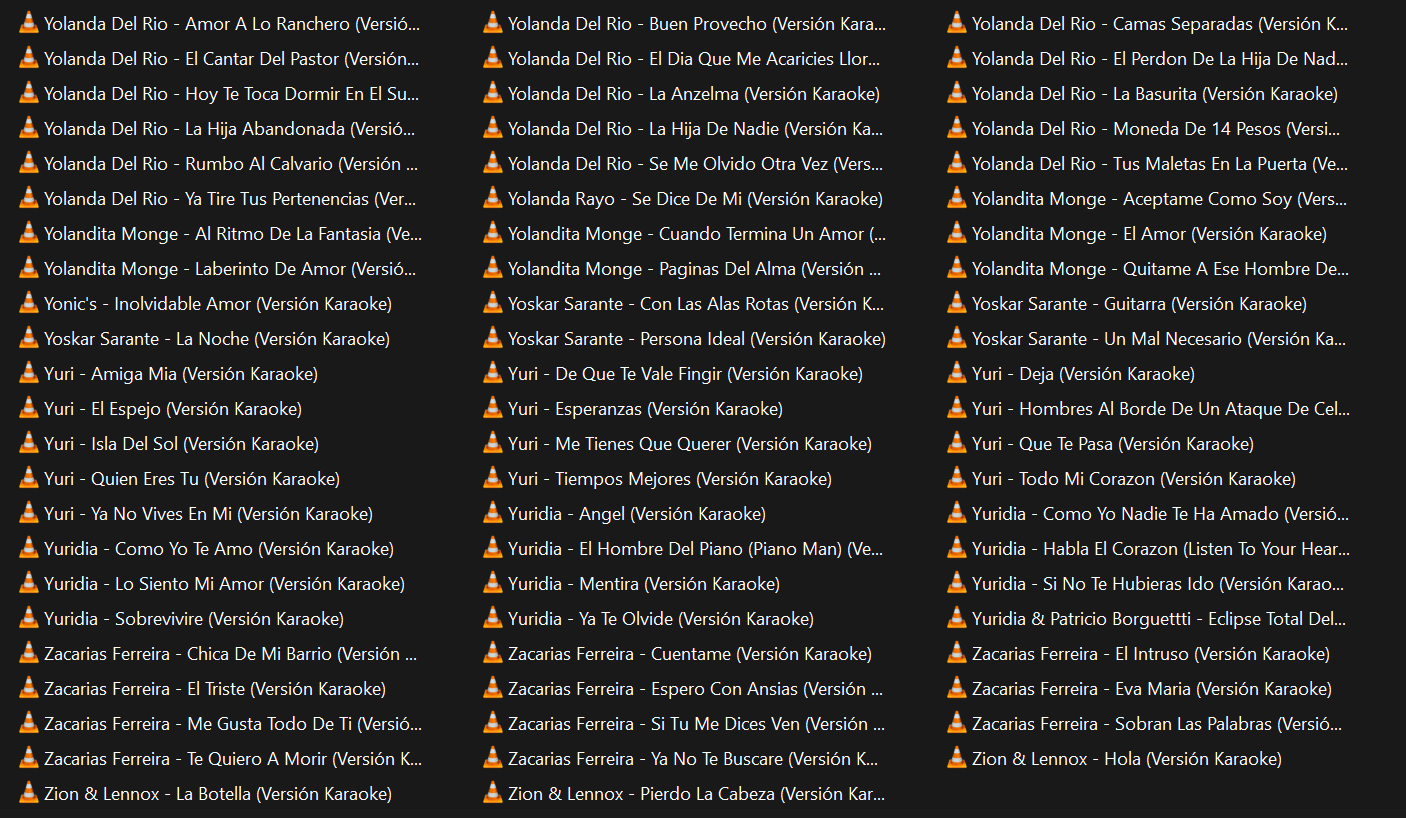Select file Zacarias Ferreira - El Triste
The image size is (1406, 818).
click(203, 688)
